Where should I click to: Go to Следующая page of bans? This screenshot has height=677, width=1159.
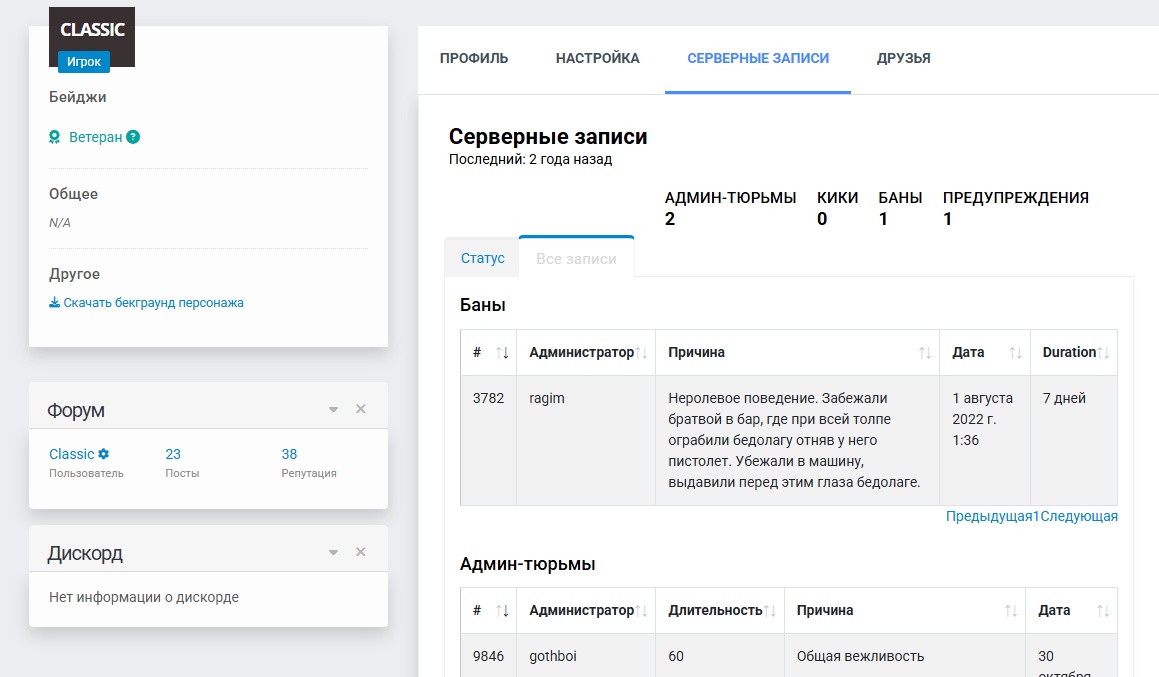1079,516
